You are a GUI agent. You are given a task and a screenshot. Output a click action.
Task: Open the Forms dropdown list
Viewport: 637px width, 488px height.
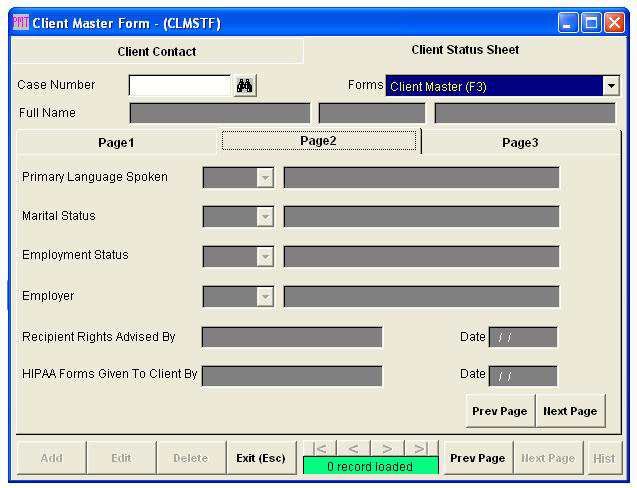point(611,86)
